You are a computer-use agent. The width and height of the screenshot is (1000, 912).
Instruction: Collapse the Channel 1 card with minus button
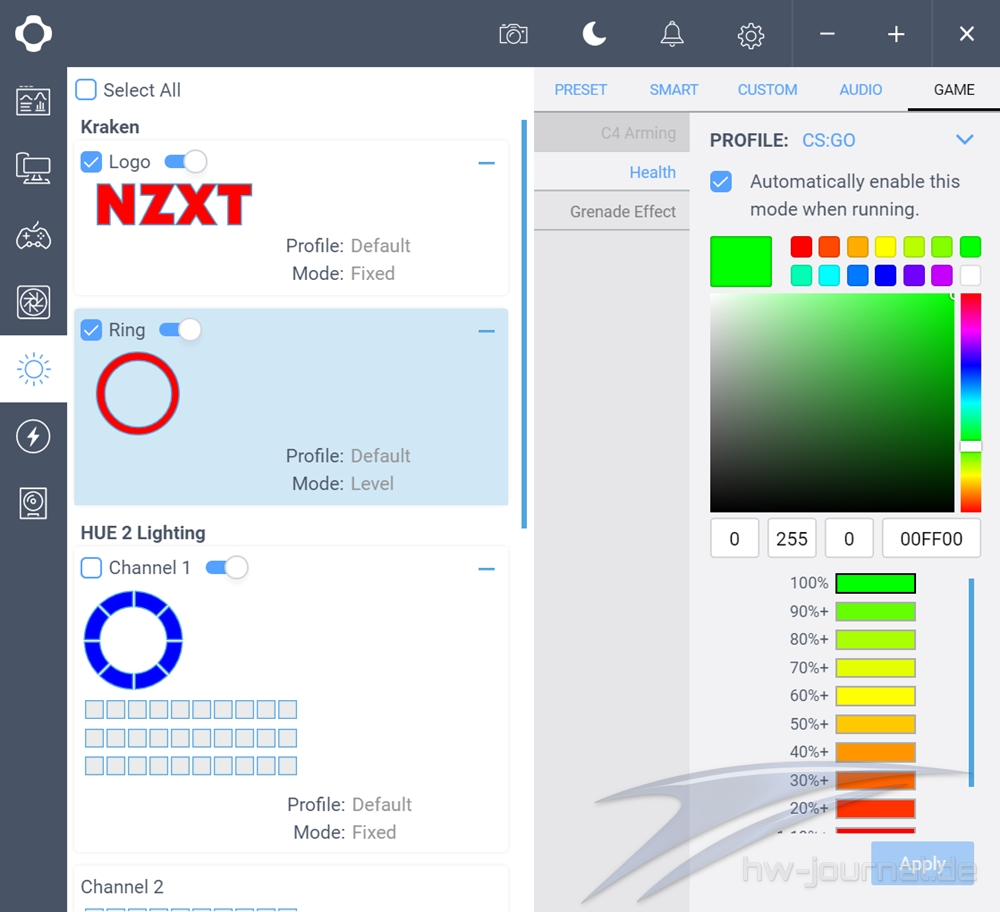(487, 569)
